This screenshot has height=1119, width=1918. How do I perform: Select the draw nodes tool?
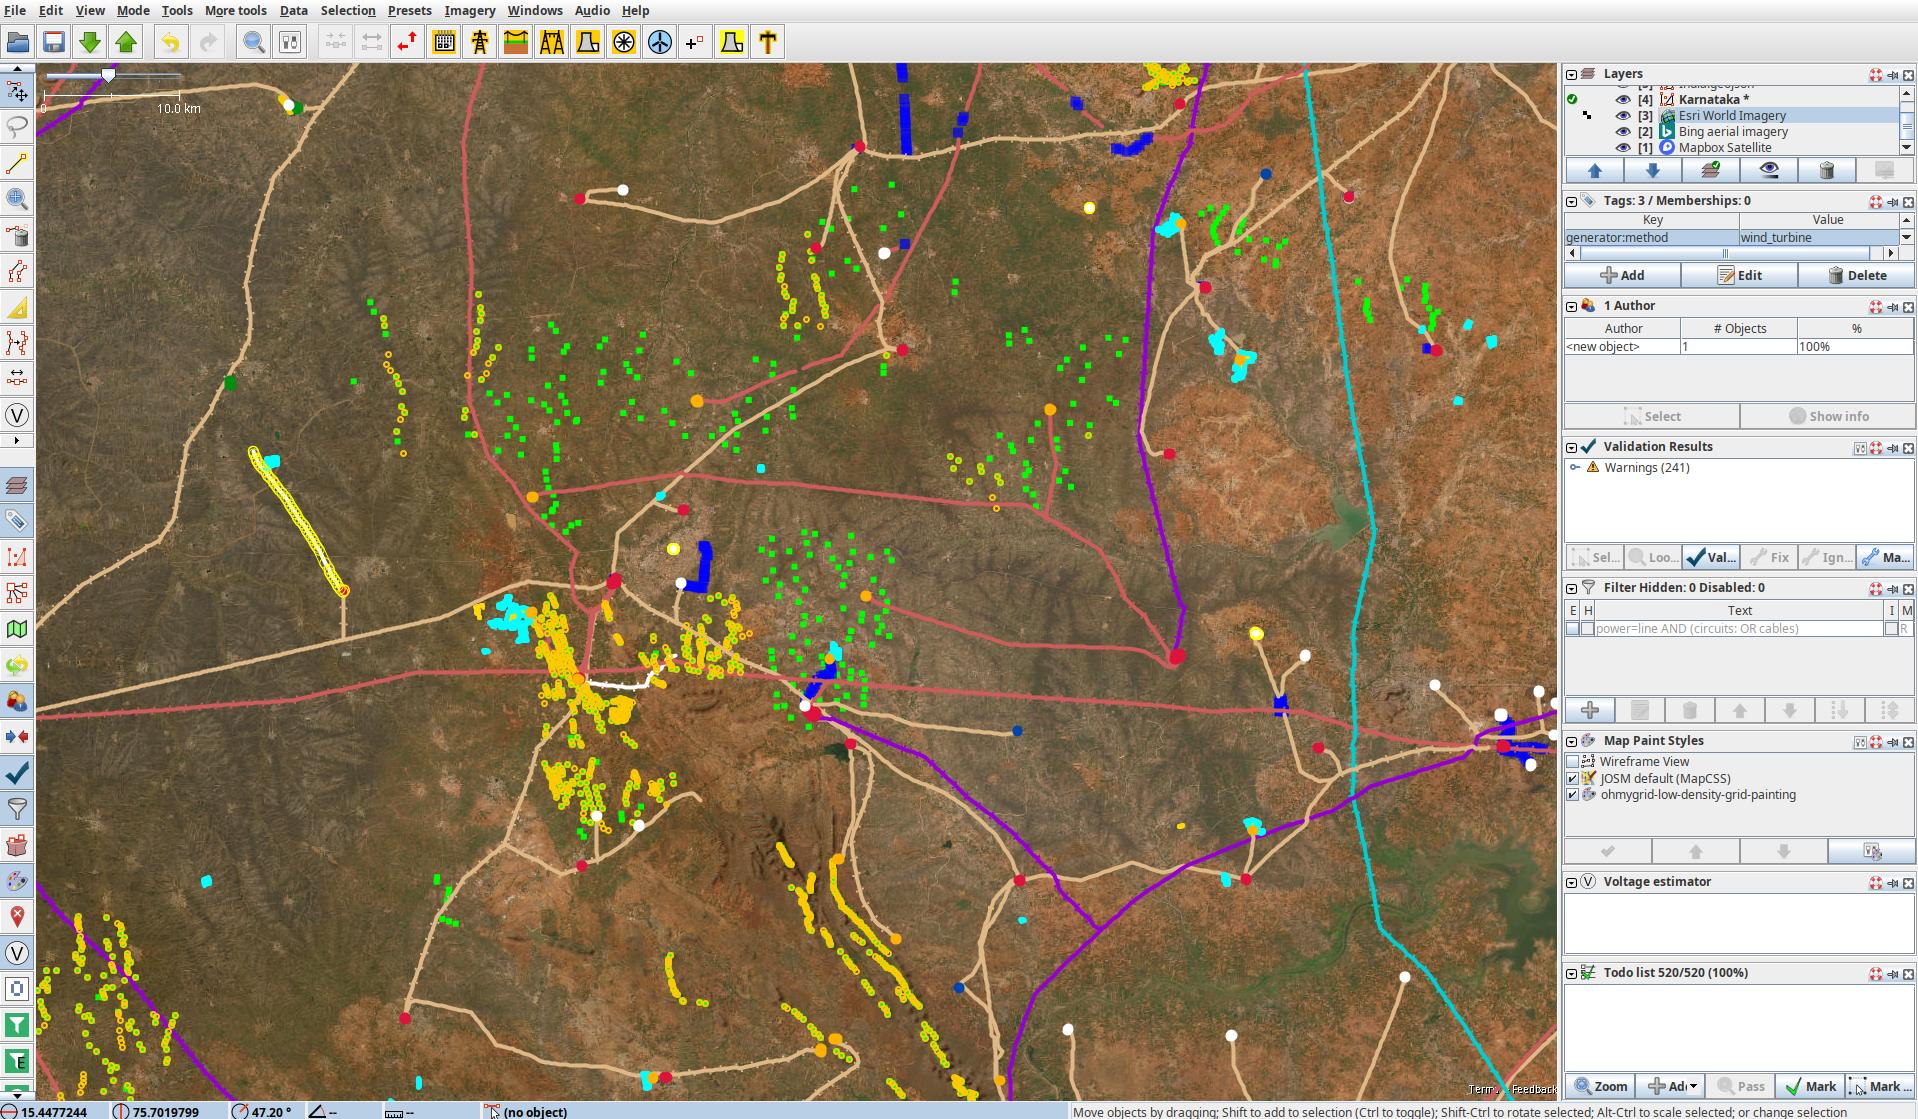tap(17, 164)
